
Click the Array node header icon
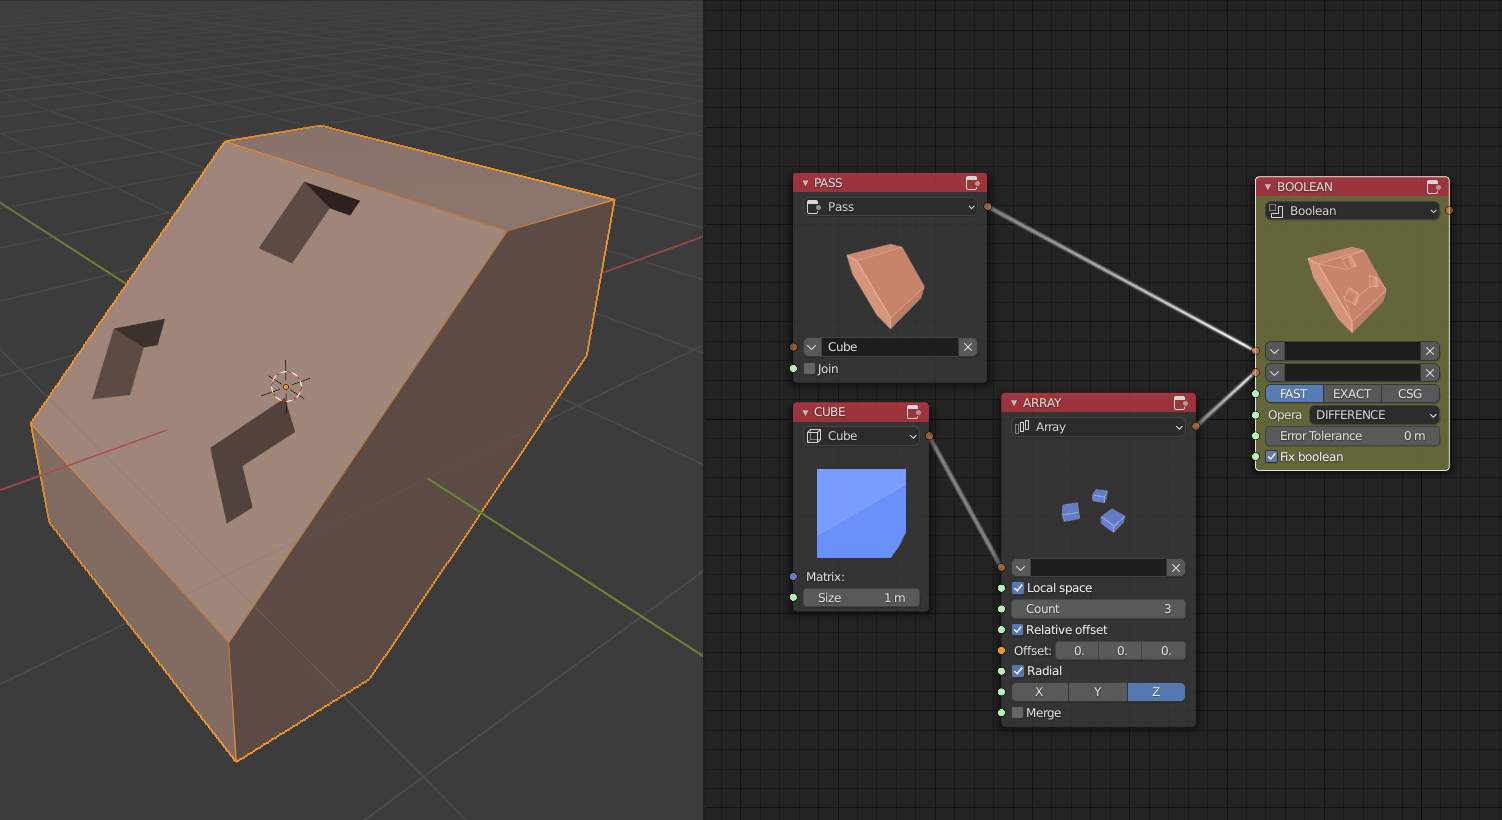pos(1181,403)
